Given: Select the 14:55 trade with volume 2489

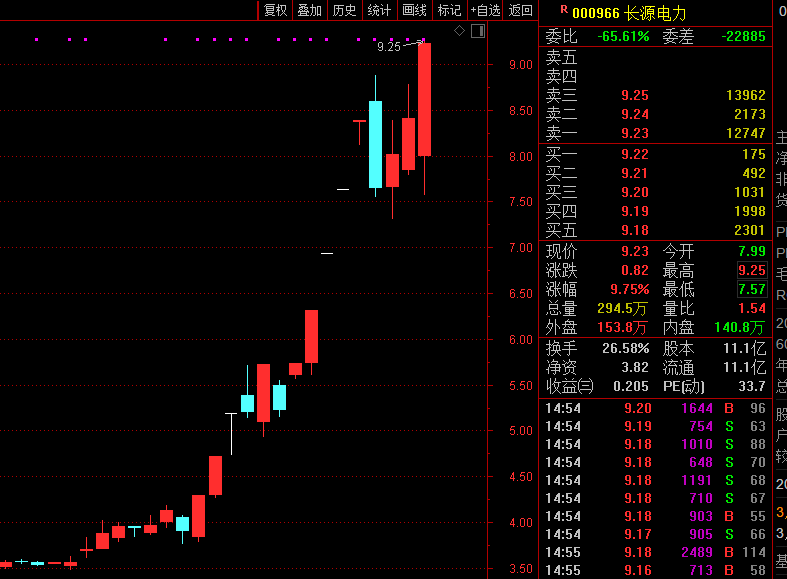Looking at the screenshot, I should (655, 552).
